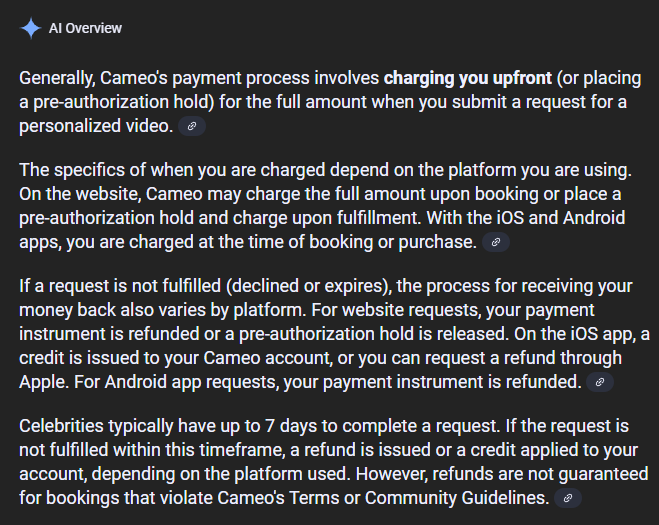This screenshot has width=659, height=525.
Task: Click the bold "charging you upfront" text
Action: click(x=468, y=78)
